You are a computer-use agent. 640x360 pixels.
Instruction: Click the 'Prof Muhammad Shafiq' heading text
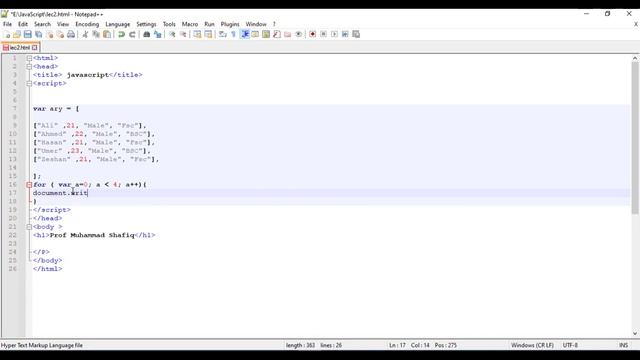92,235
